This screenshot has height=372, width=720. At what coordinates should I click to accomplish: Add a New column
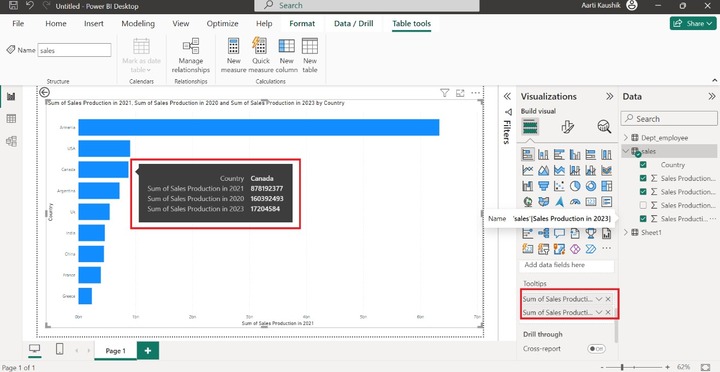point(287,56)
